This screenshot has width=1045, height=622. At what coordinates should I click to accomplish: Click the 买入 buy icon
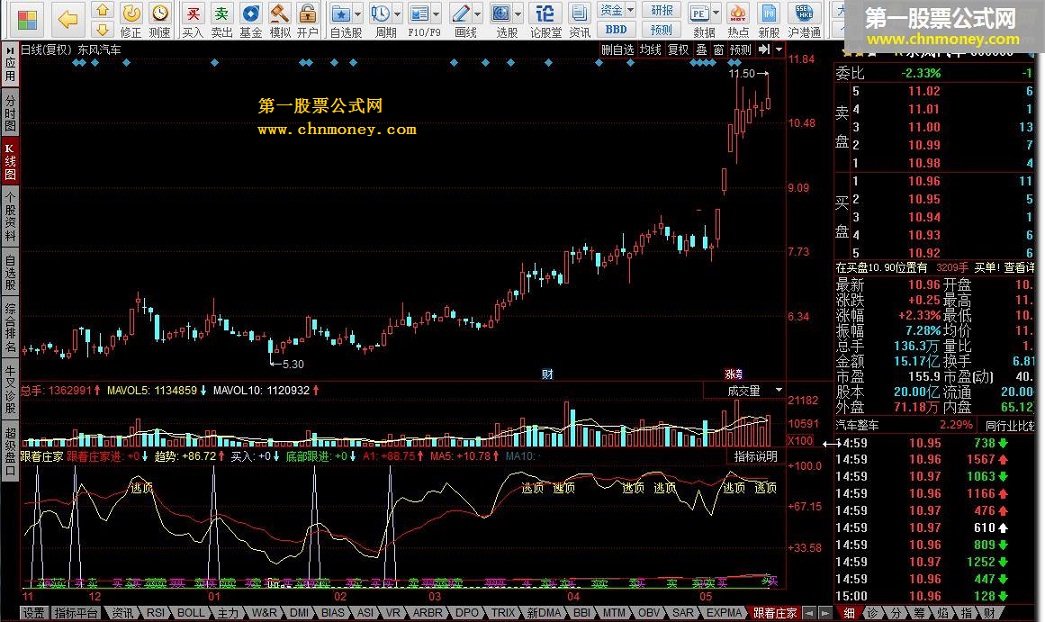tap(193, 20)
